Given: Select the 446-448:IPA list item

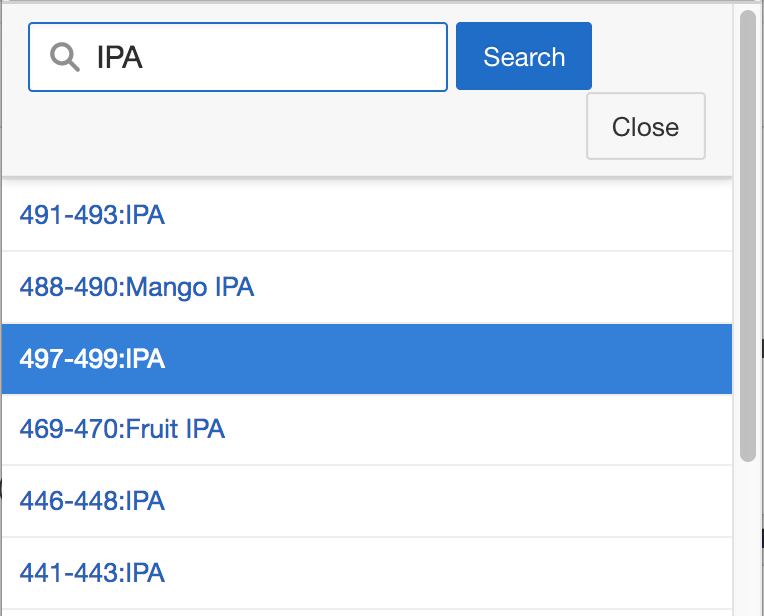Looking at the screenshot, I should click(x=92, y=501).
